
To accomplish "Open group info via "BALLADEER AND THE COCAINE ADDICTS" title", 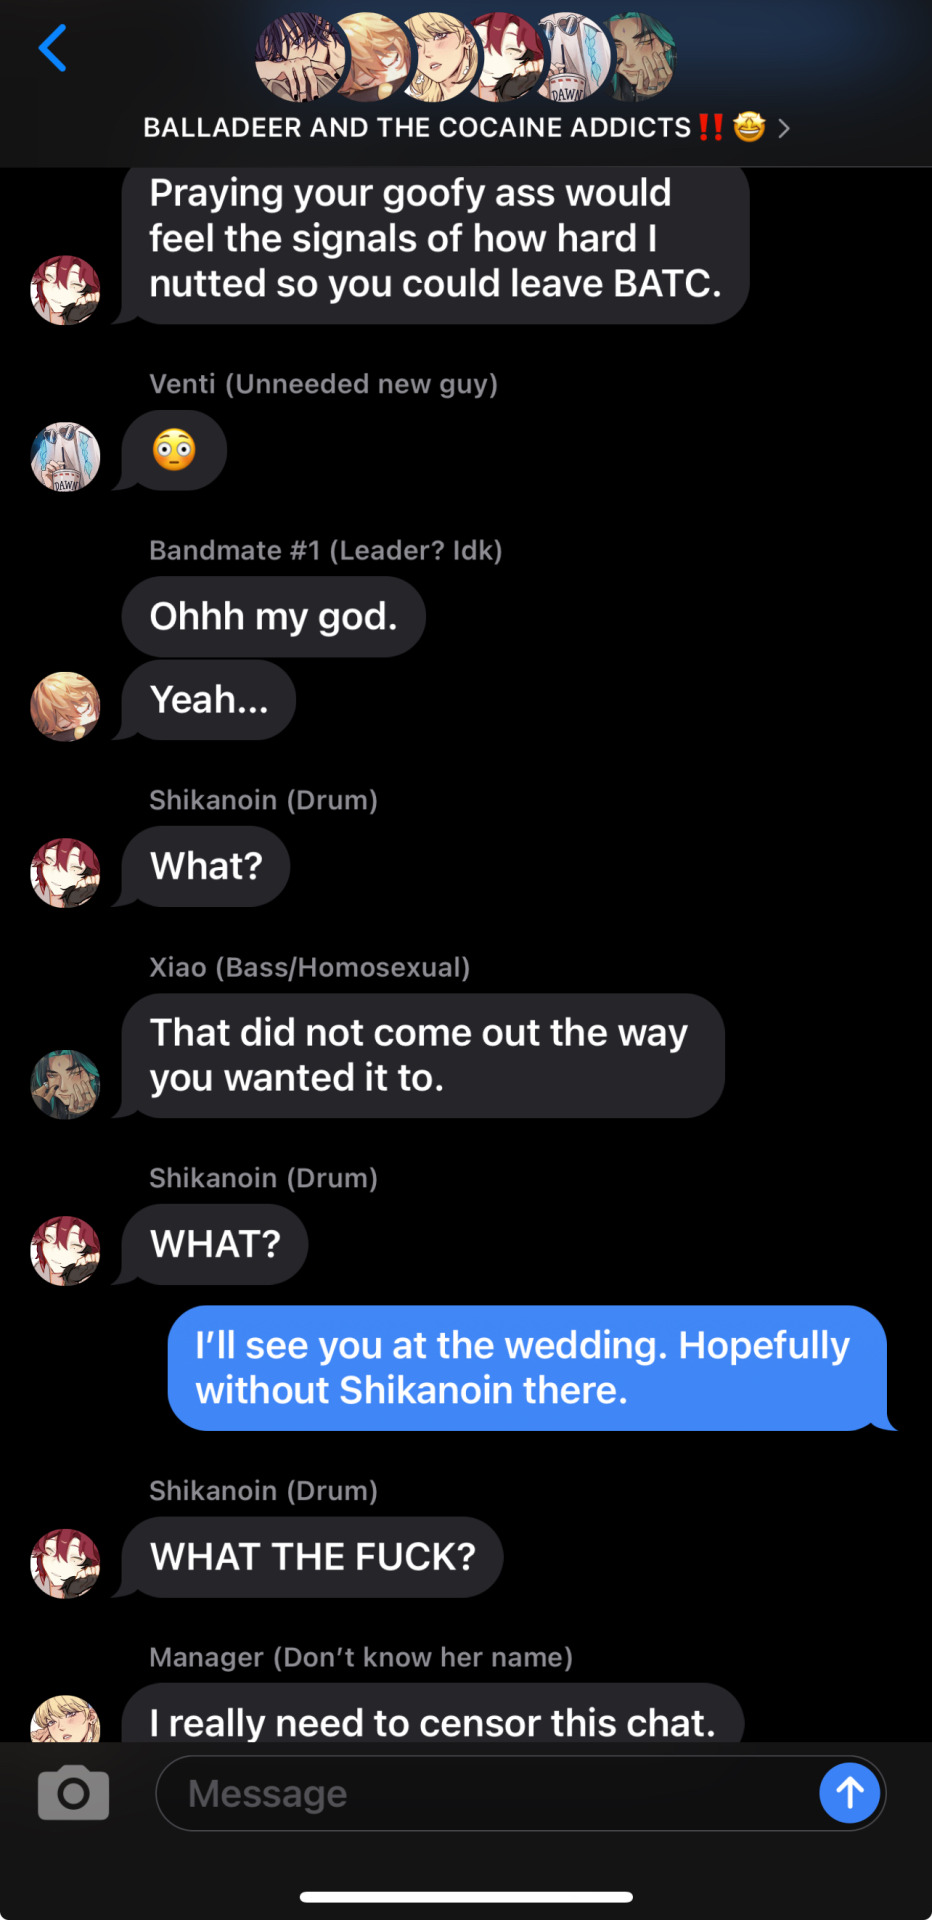I will pyautogui.click(x=417, y=127).
